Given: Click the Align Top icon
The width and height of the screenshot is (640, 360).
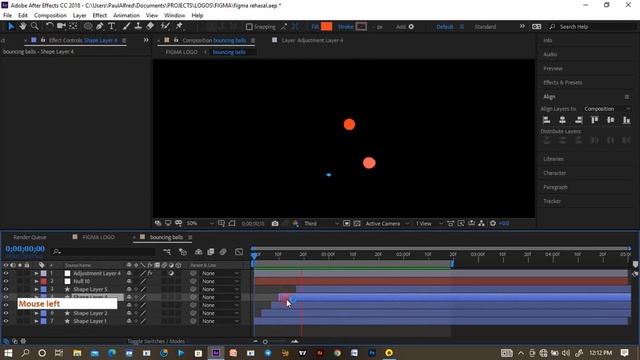Looking at the screenshot, I should pyautogui.click(x=595, y=120).
